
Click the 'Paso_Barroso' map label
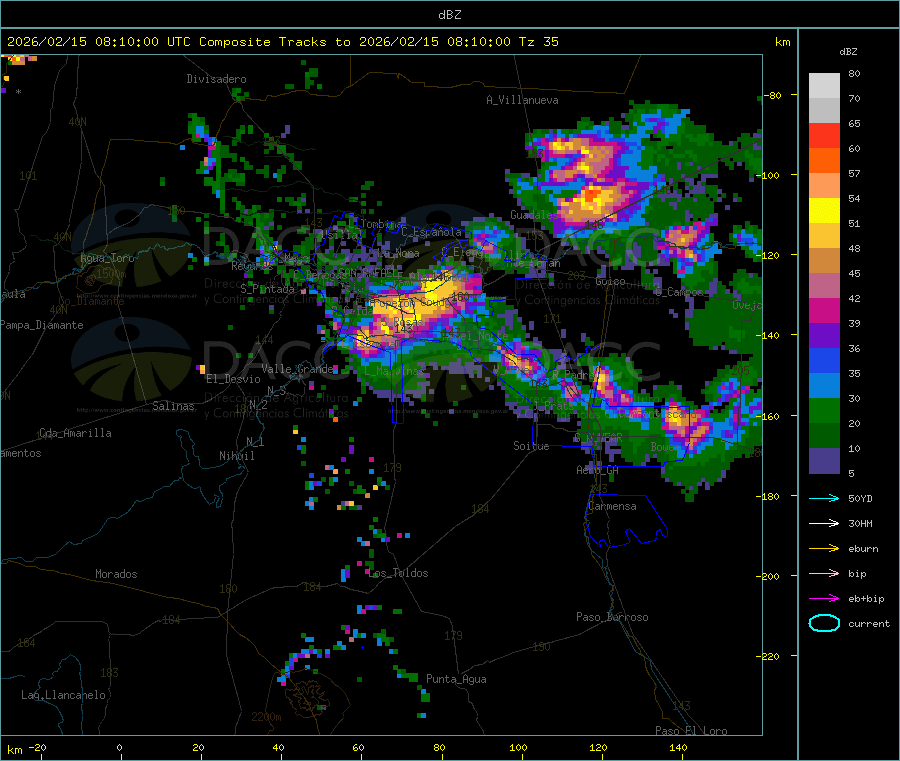612,617
